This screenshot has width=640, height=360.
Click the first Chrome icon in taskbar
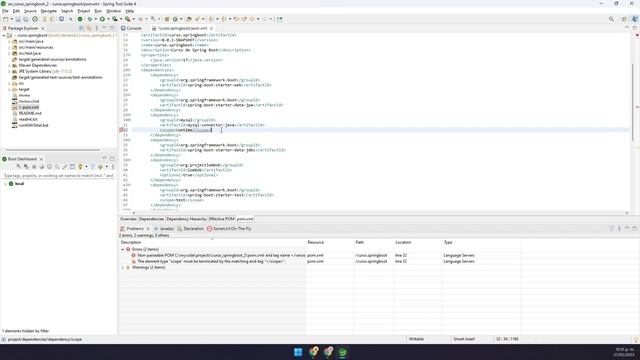click(x=313, y=352)
